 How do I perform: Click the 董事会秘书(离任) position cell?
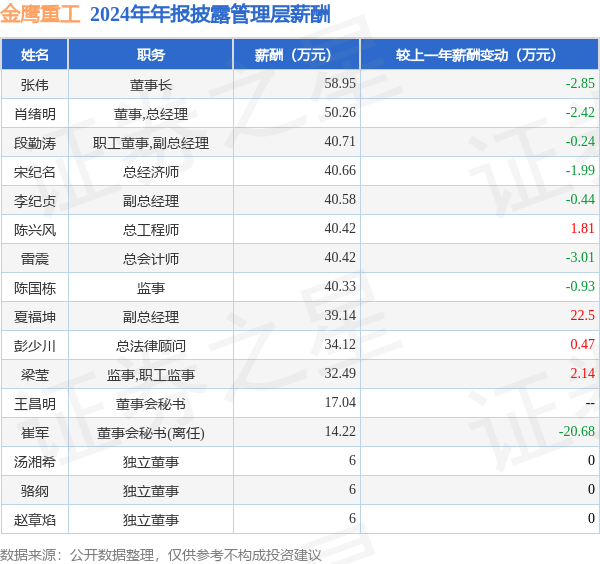pyautogui.click(x=151, y=434)
